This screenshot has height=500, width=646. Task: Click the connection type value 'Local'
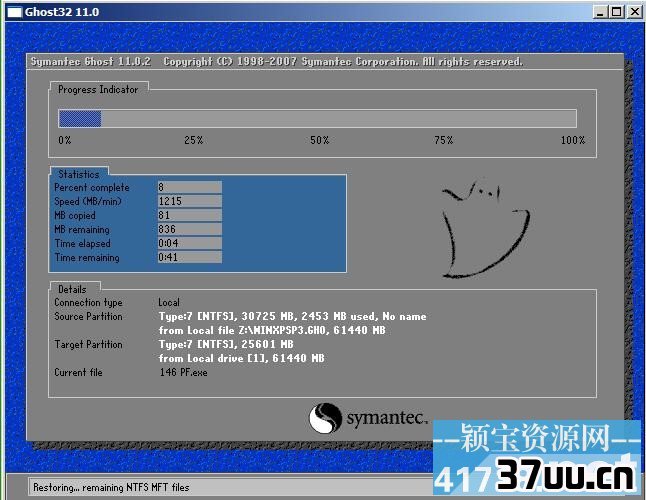click(x=169, y=302)
